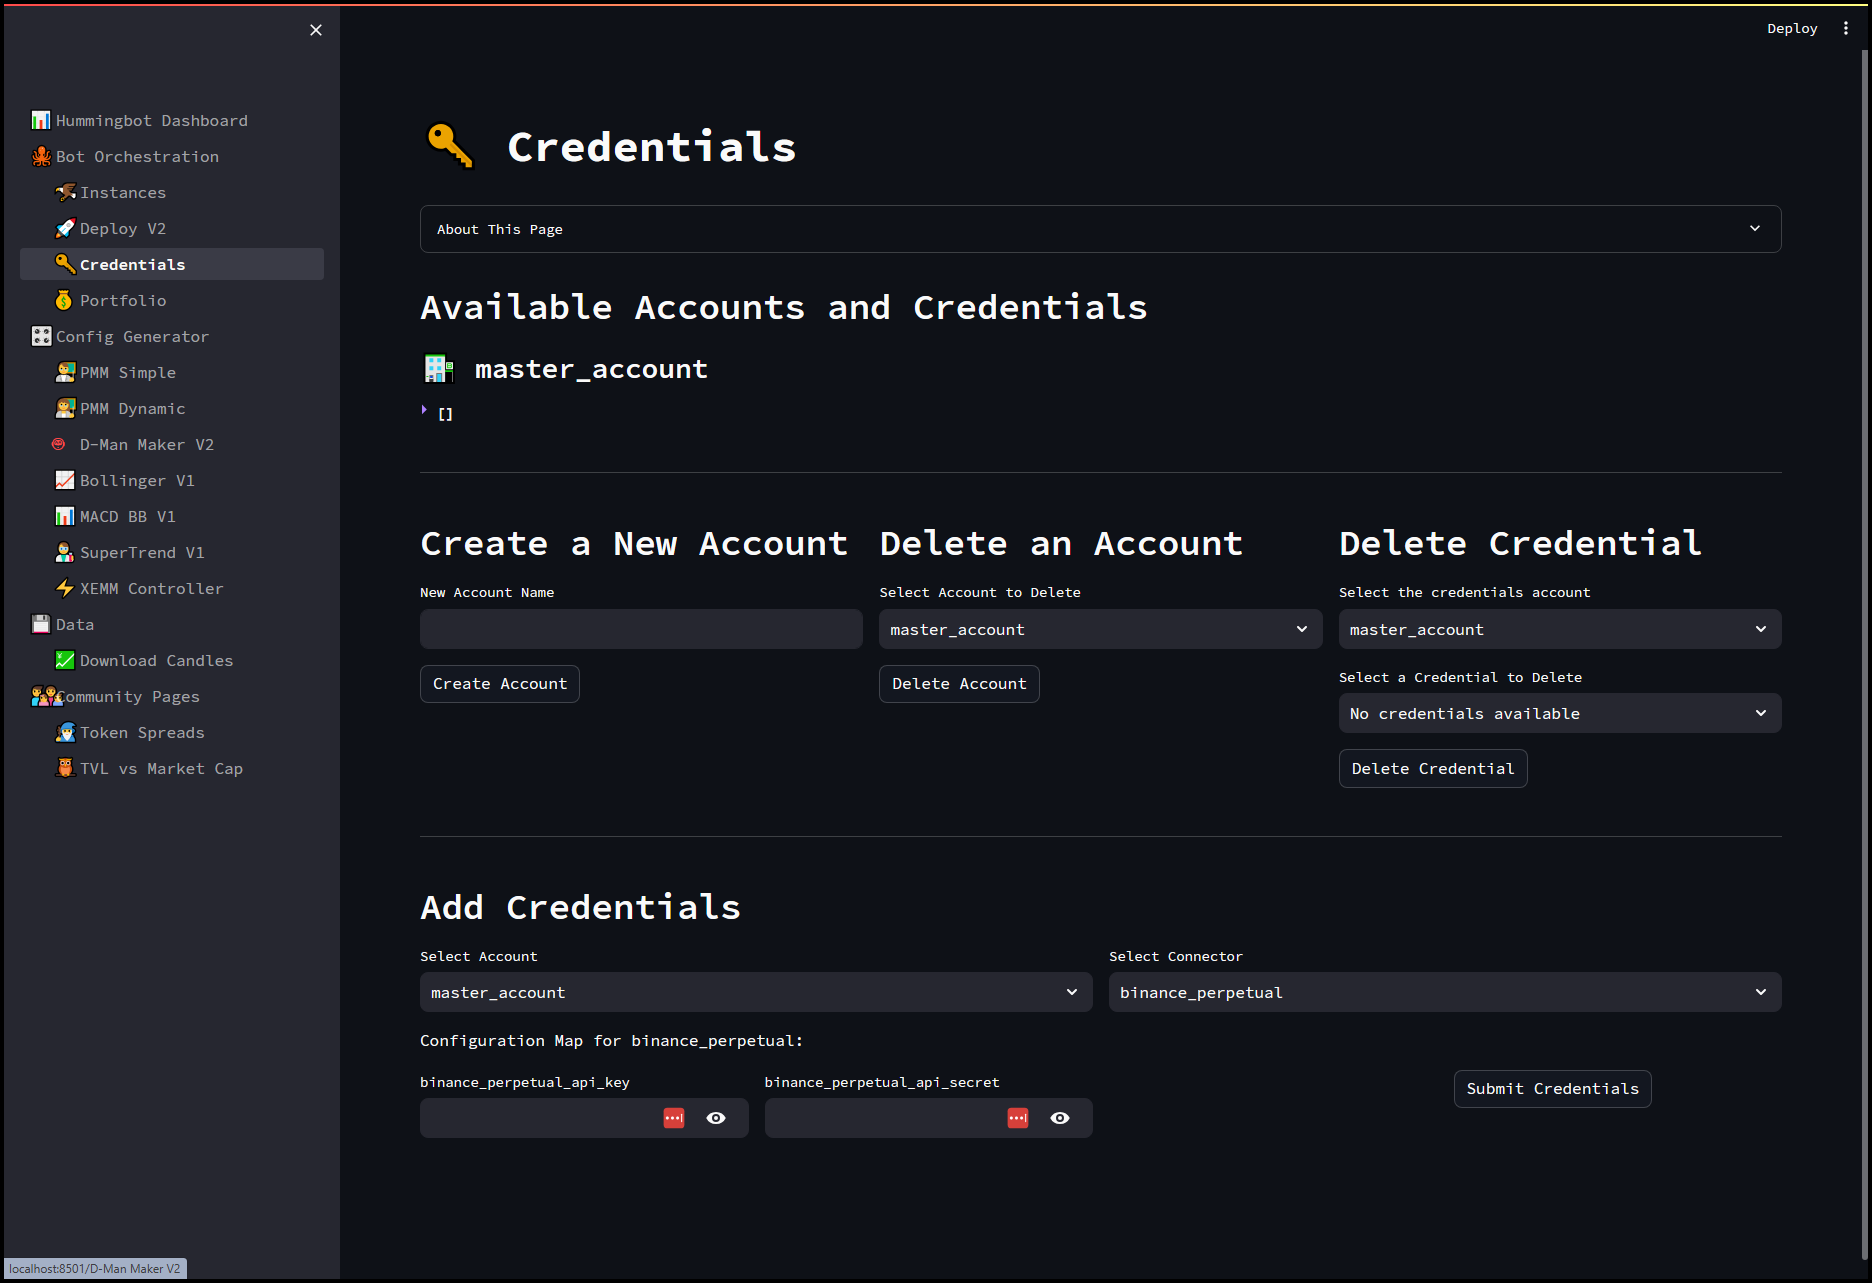Open the D-Man Maker V2 page

[146, 445]
